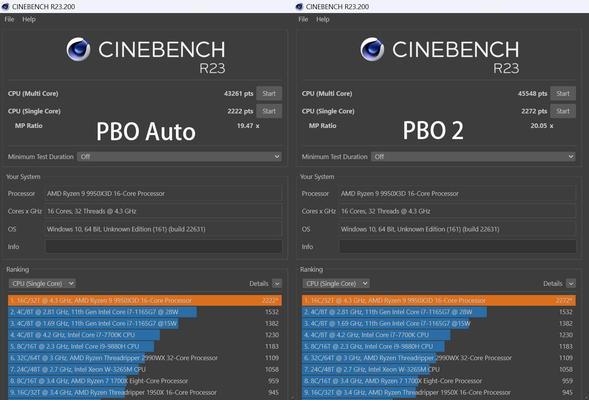Select Core i7-7700K row in left ranking
The image size is (589, 400).
point(145,335)
